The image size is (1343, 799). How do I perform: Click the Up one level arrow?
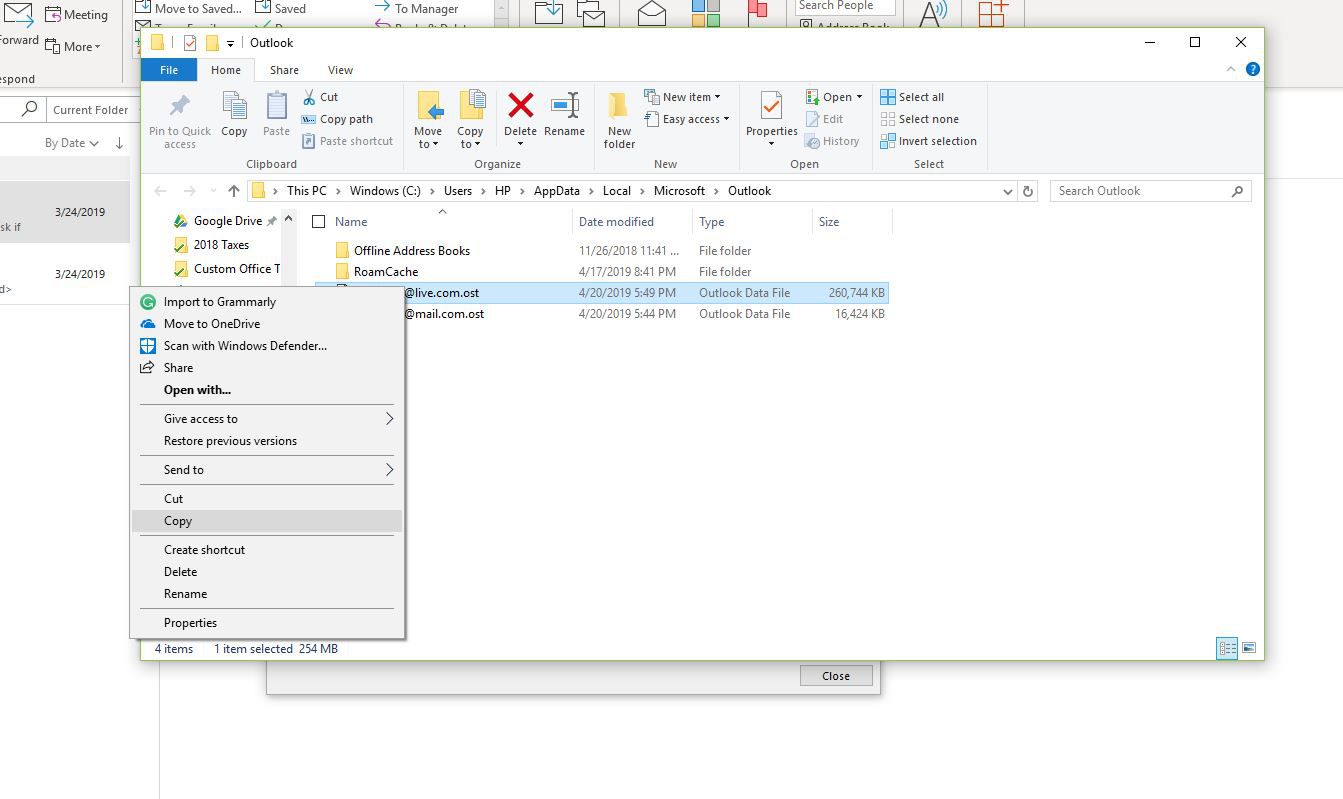coord(233,191)
